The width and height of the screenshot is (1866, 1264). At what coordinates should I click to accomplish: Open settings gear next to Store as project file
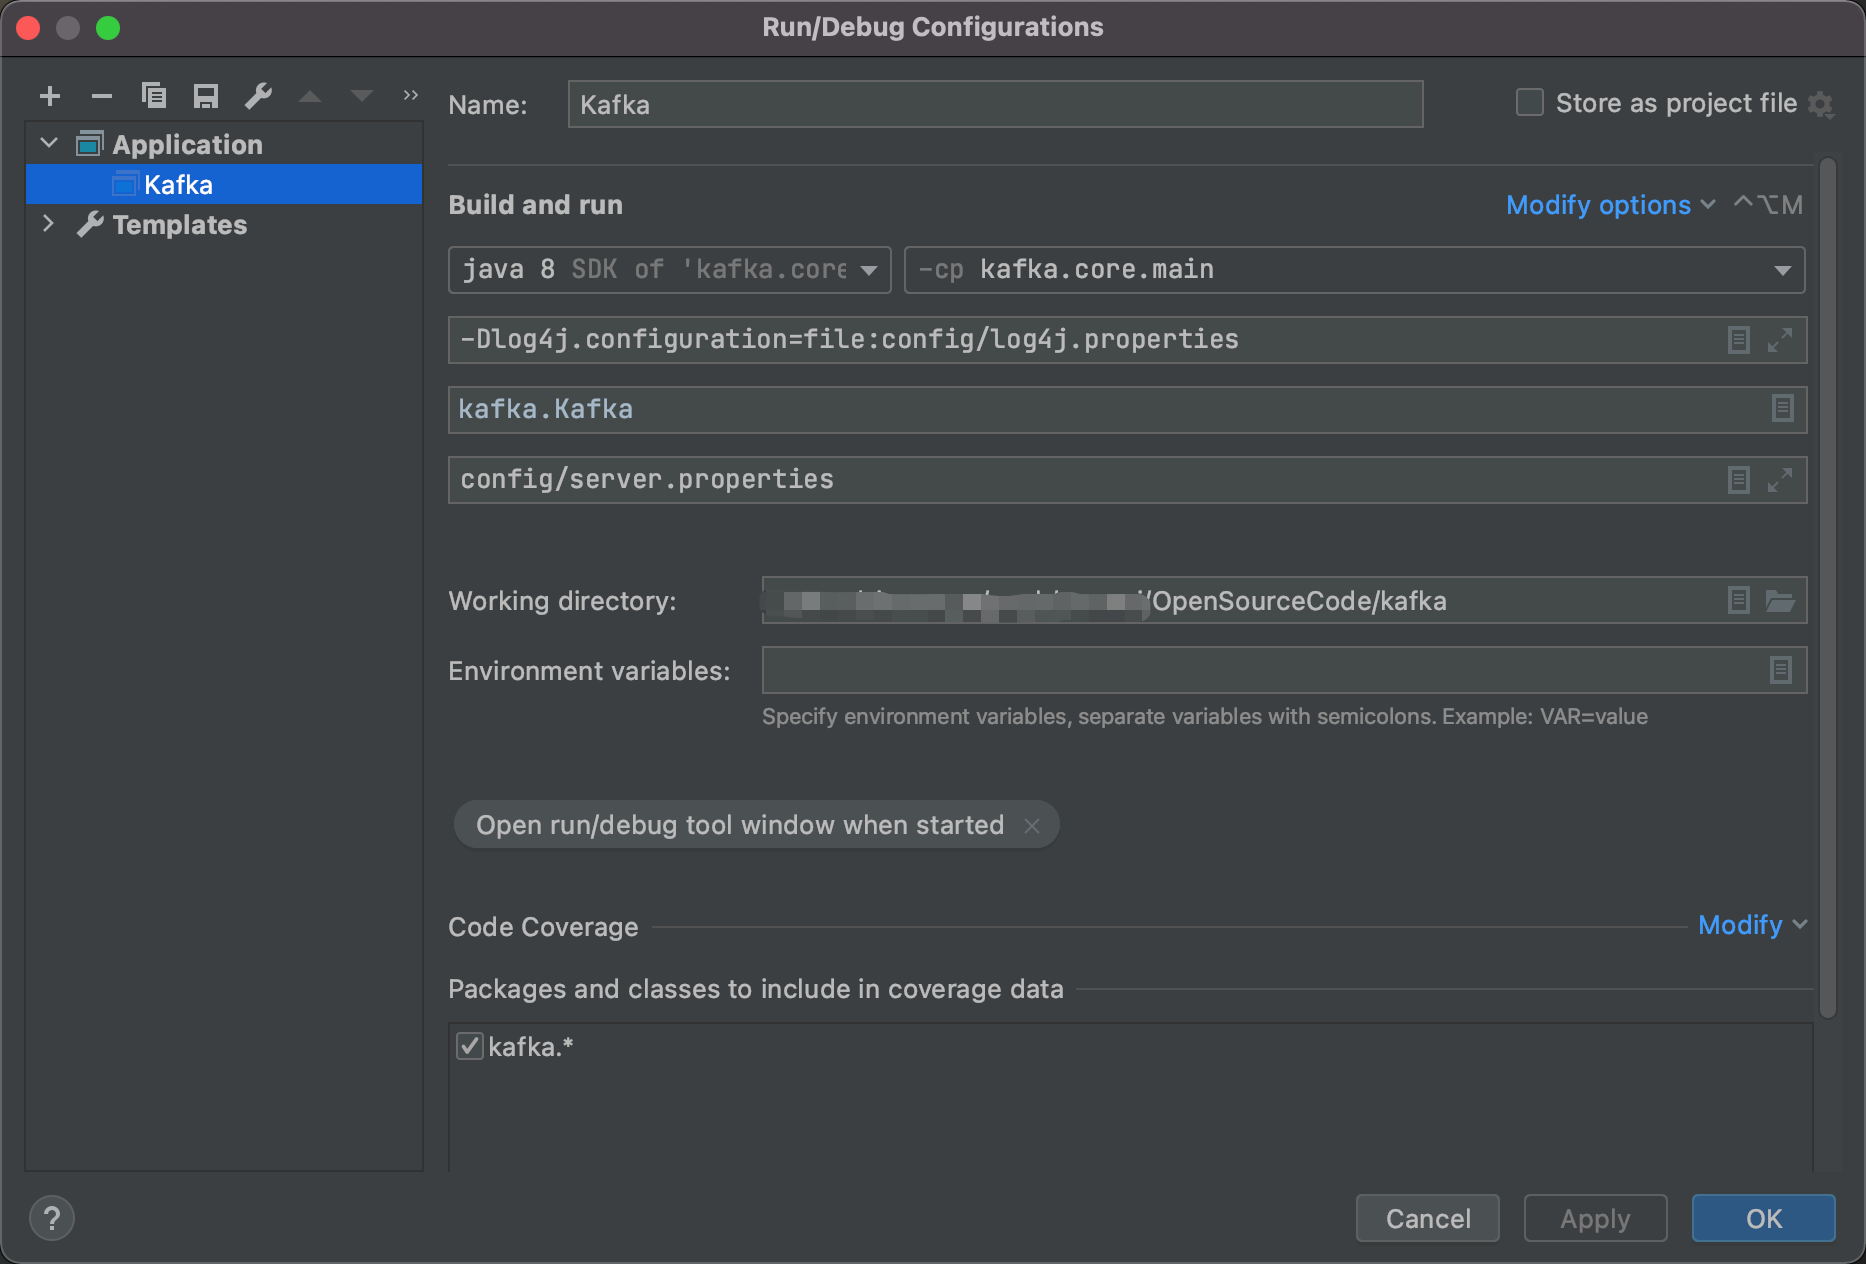(x=1821, y=104)
